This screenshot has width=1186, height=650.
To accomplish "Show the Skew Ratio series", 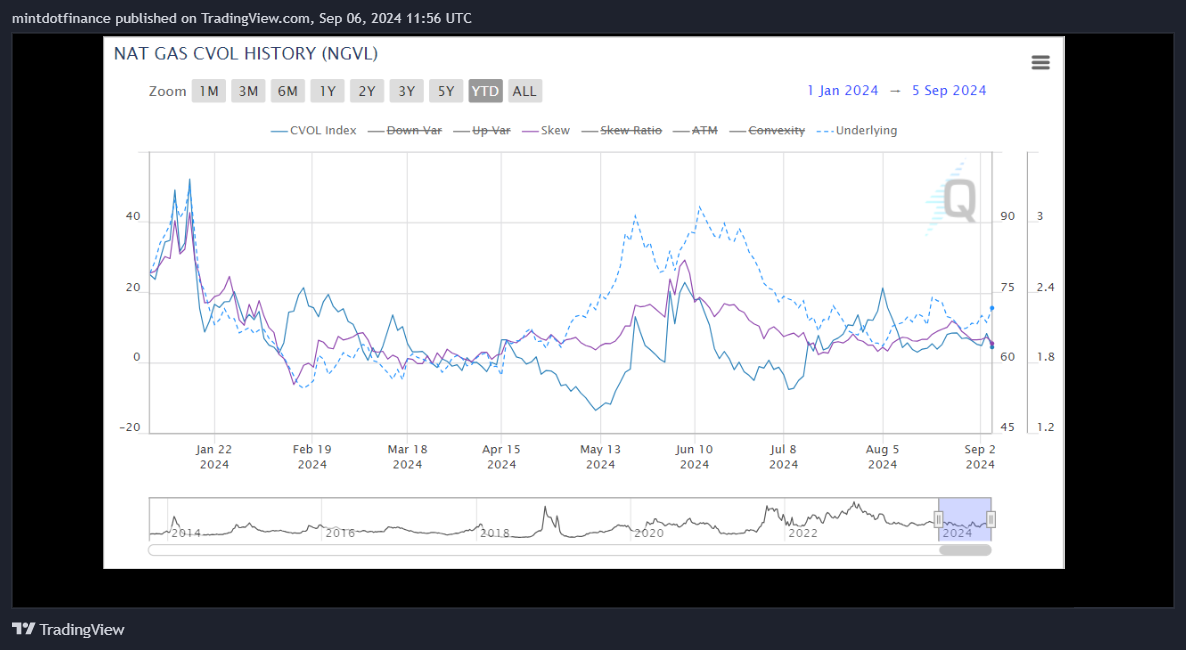I will [622, 130].
